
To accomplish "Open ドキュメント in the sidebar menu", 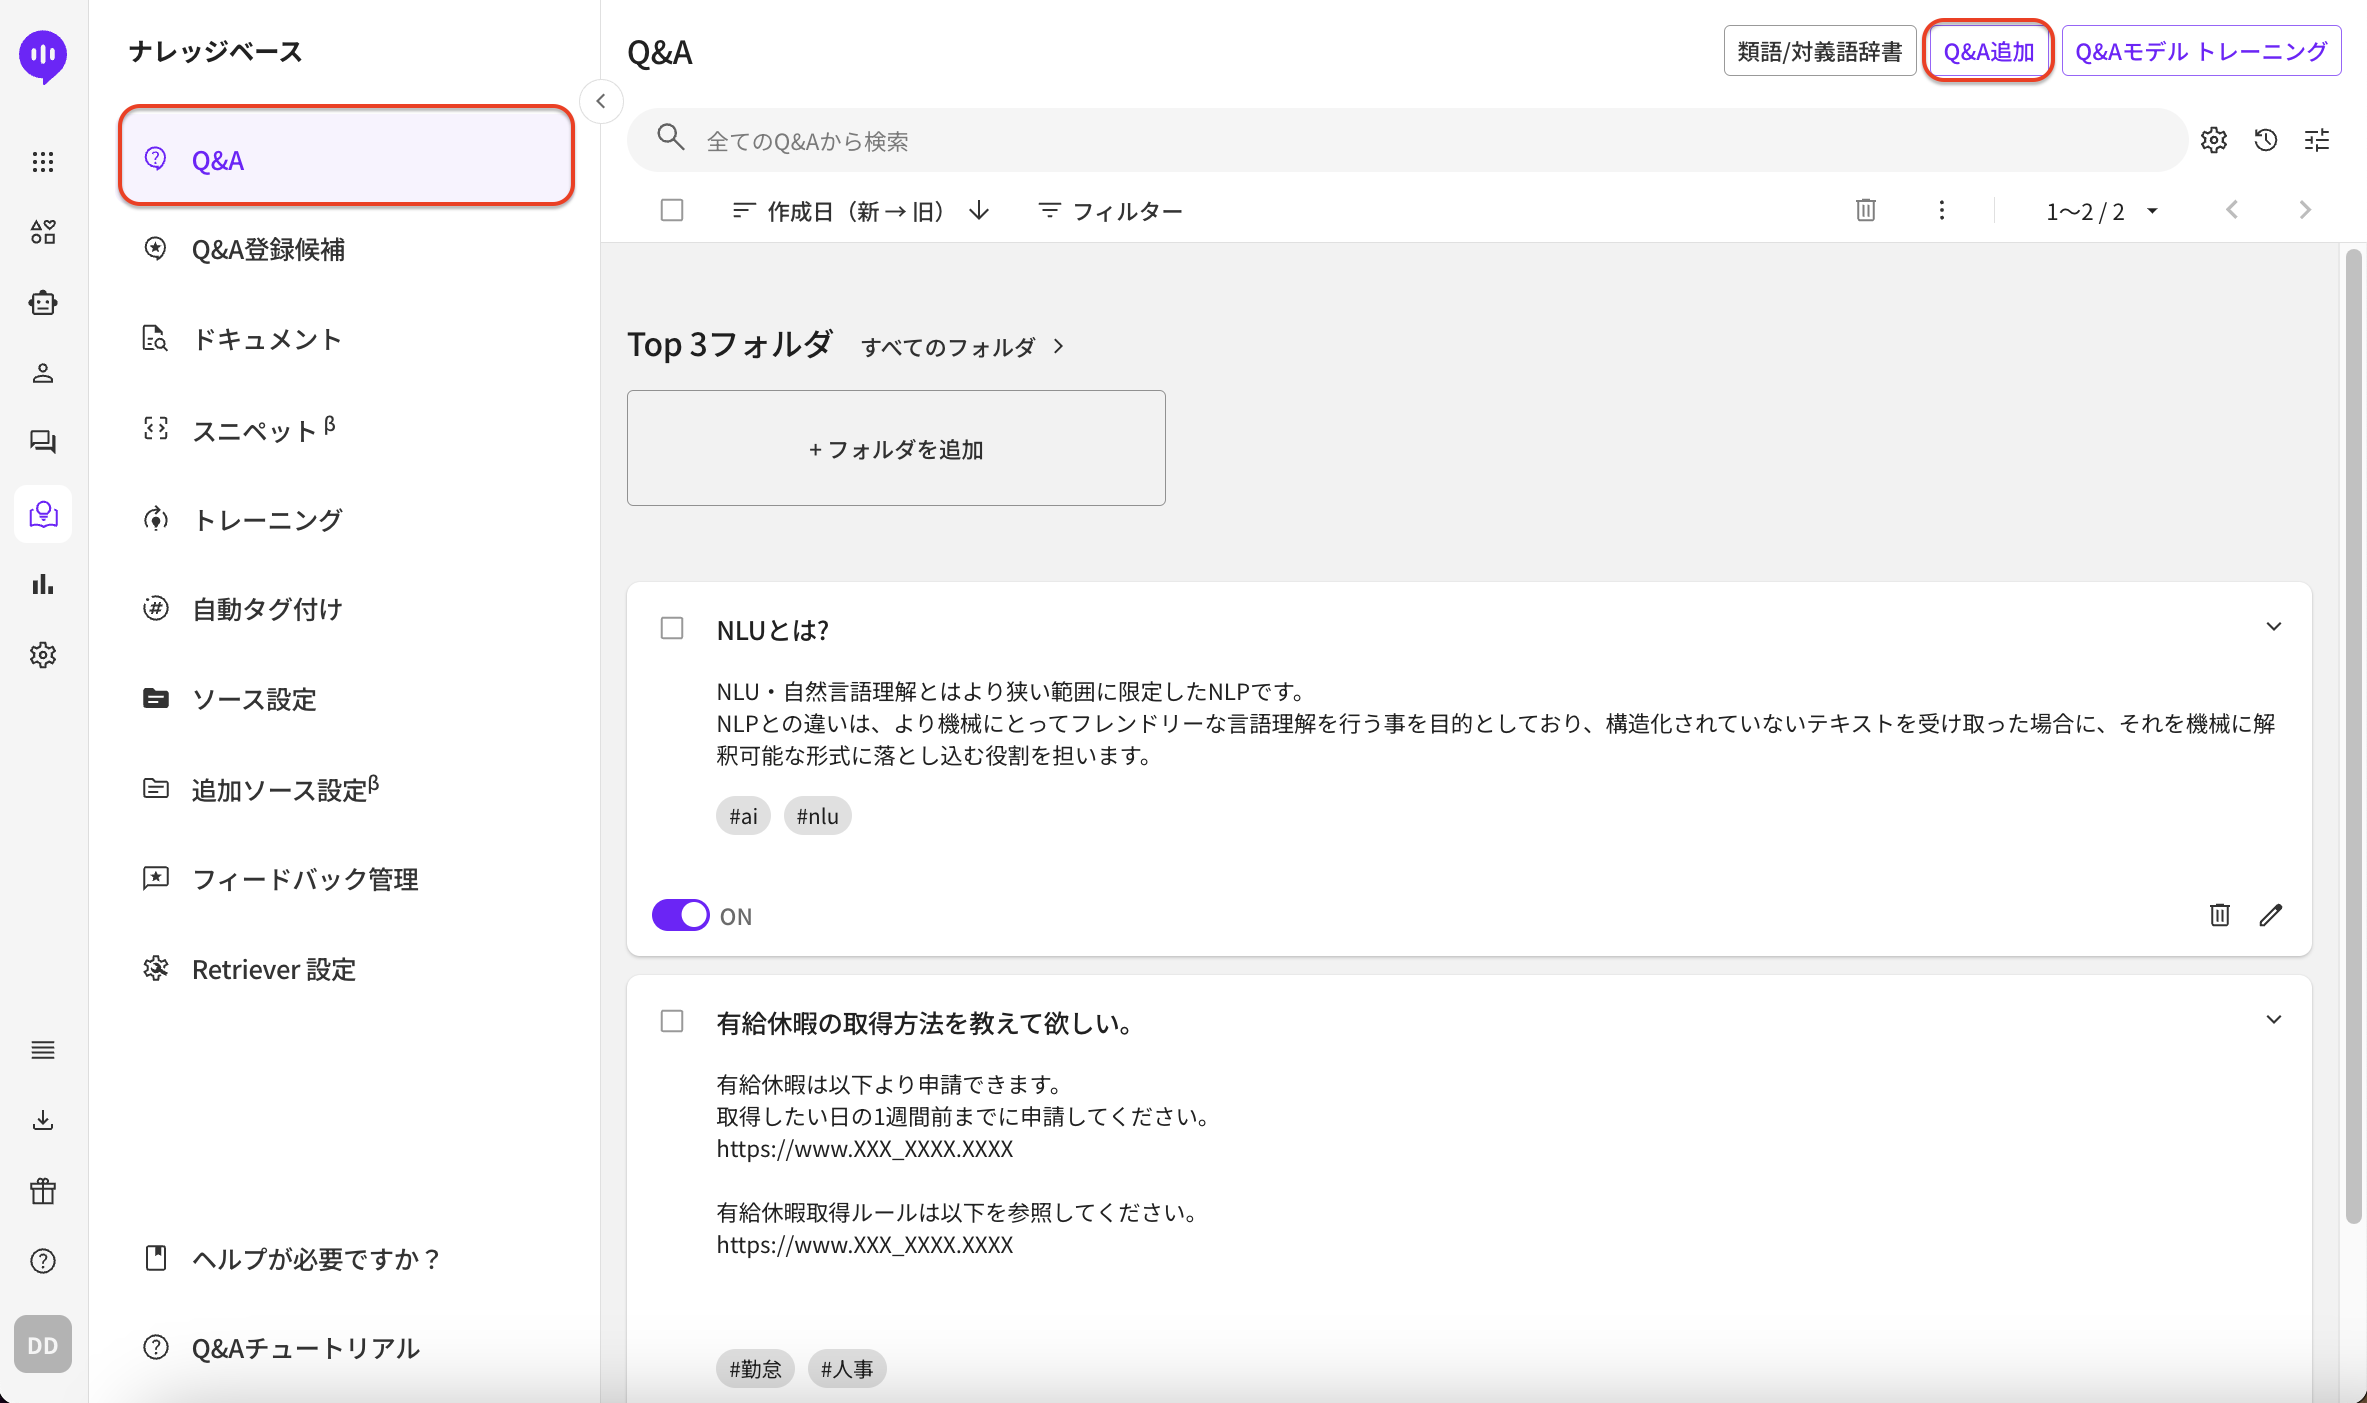I will (x=266, y=339).
